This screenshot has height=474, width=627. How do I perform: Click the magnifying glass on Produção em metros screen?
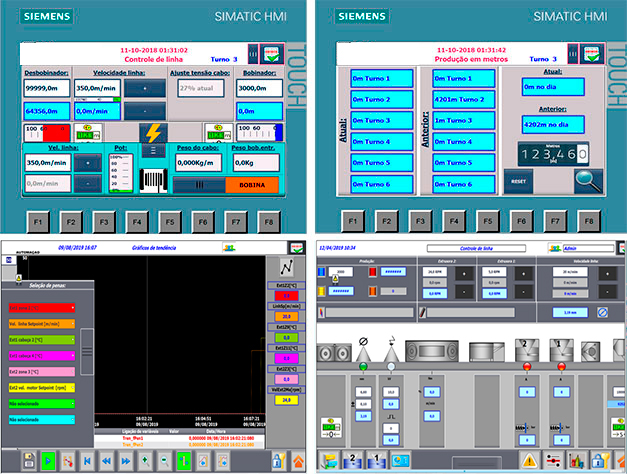coord(588,181)
